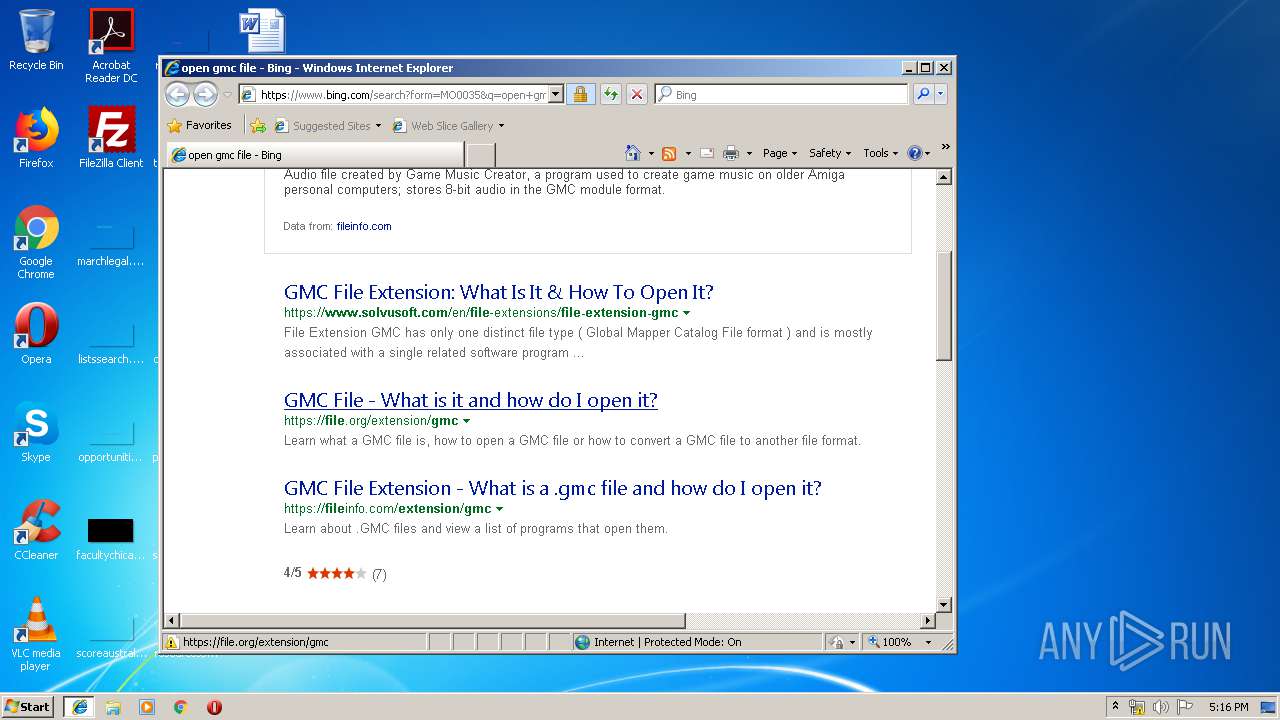The width and height of the screenshot is (1280, 720).
Task: Open fileinfo.com data source link
Action: click(x=364, y=226)
